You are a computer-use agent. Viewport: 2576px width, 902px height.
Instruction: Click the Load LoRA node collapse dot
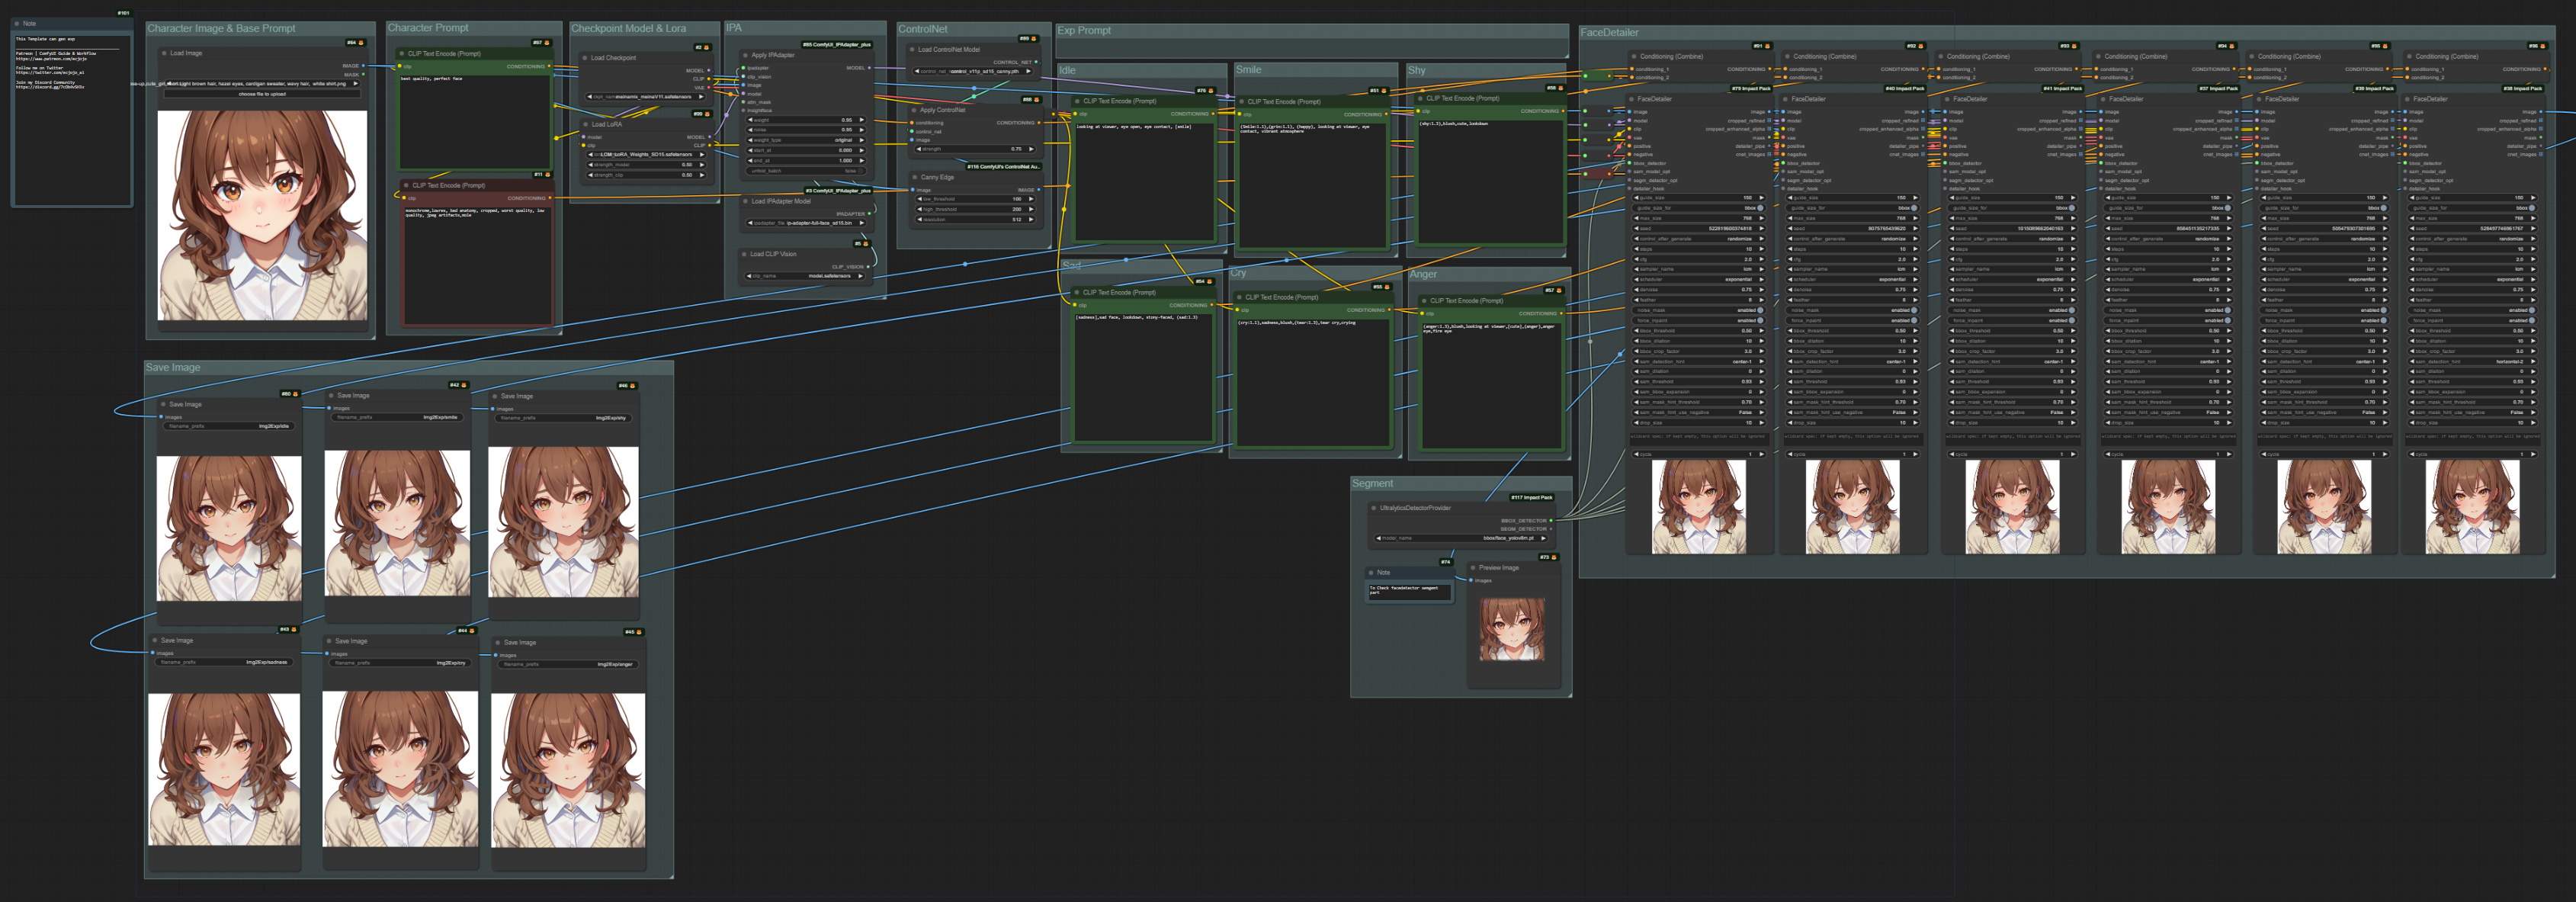pyautogui.click(x=585, y=125)
